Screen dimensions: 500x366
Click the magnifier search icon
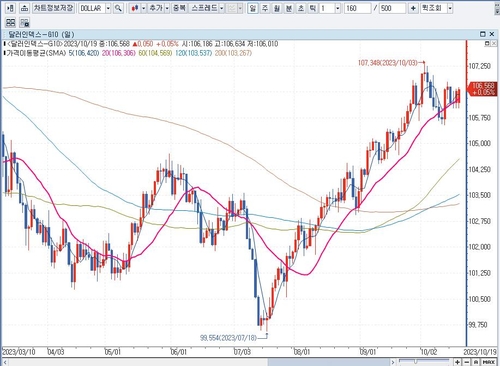tap(118, 8)
